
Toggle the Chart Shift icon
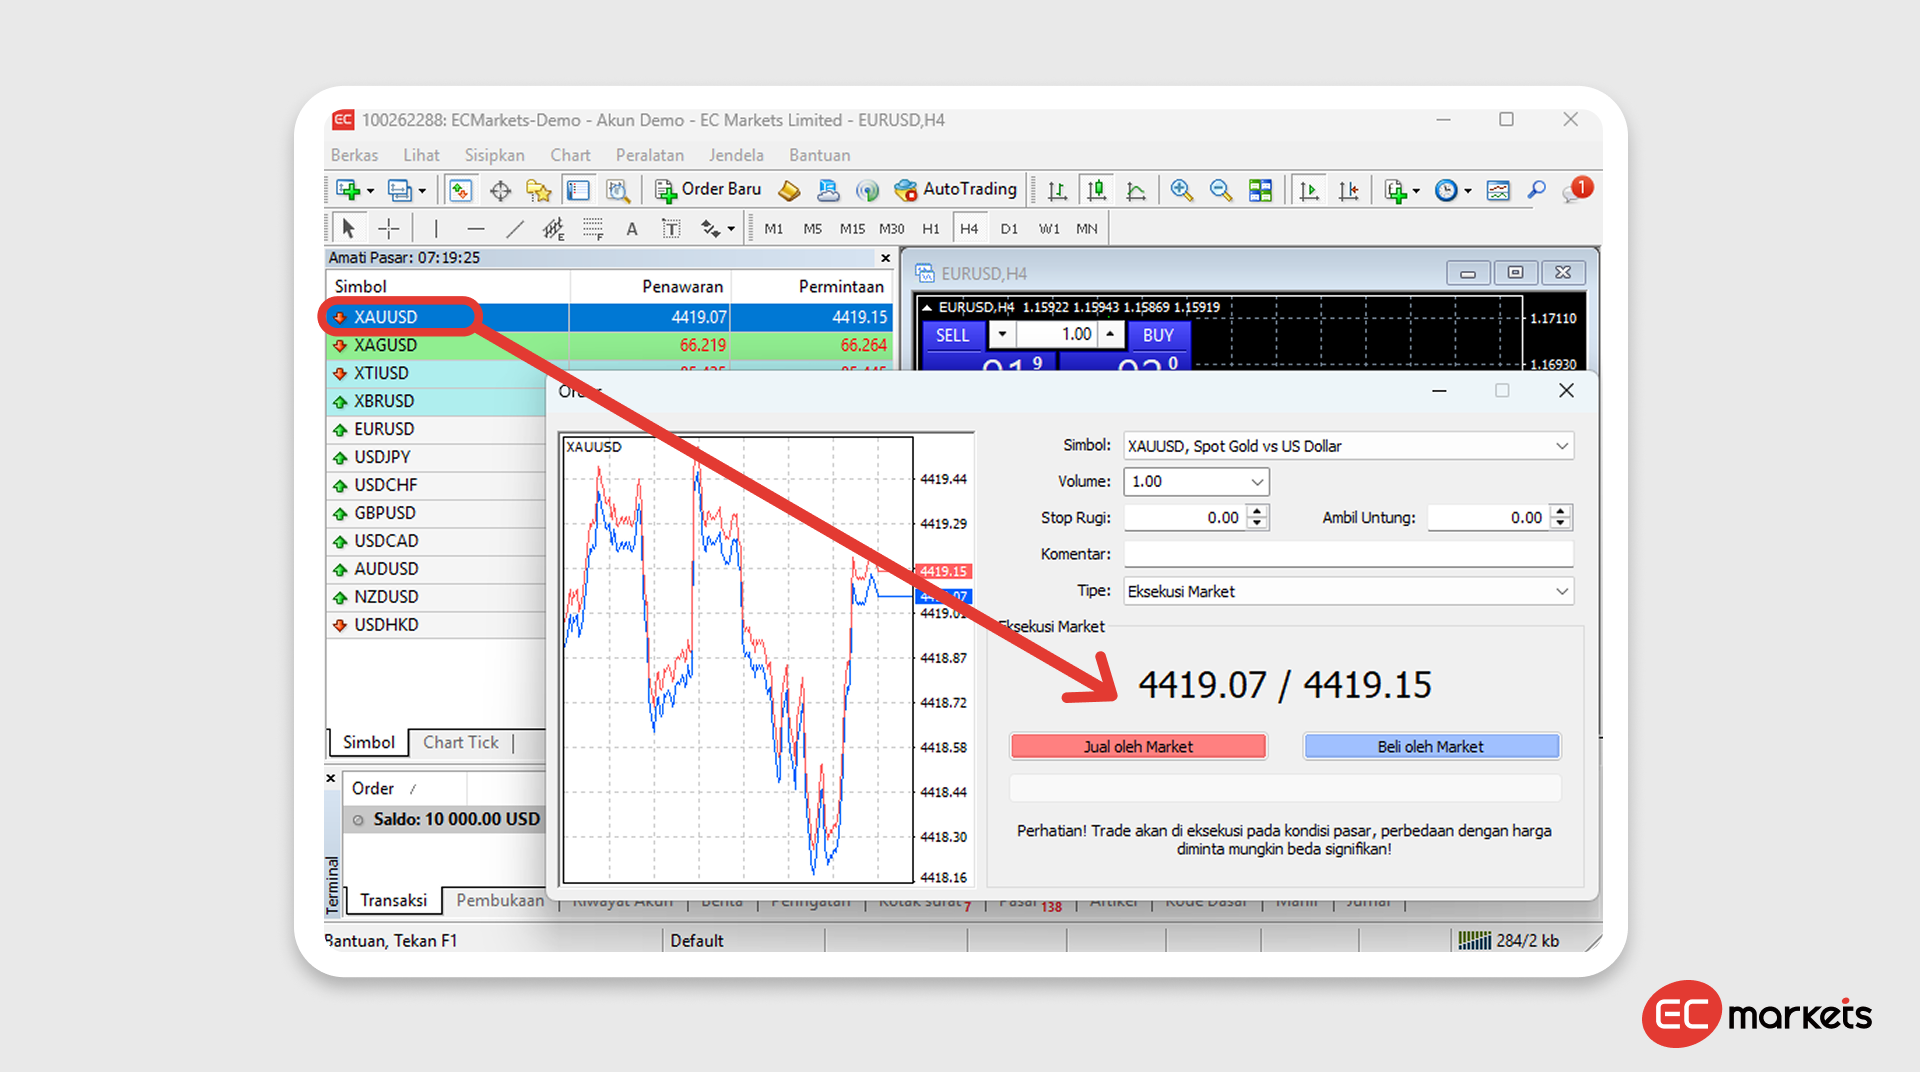(1348, 190)
